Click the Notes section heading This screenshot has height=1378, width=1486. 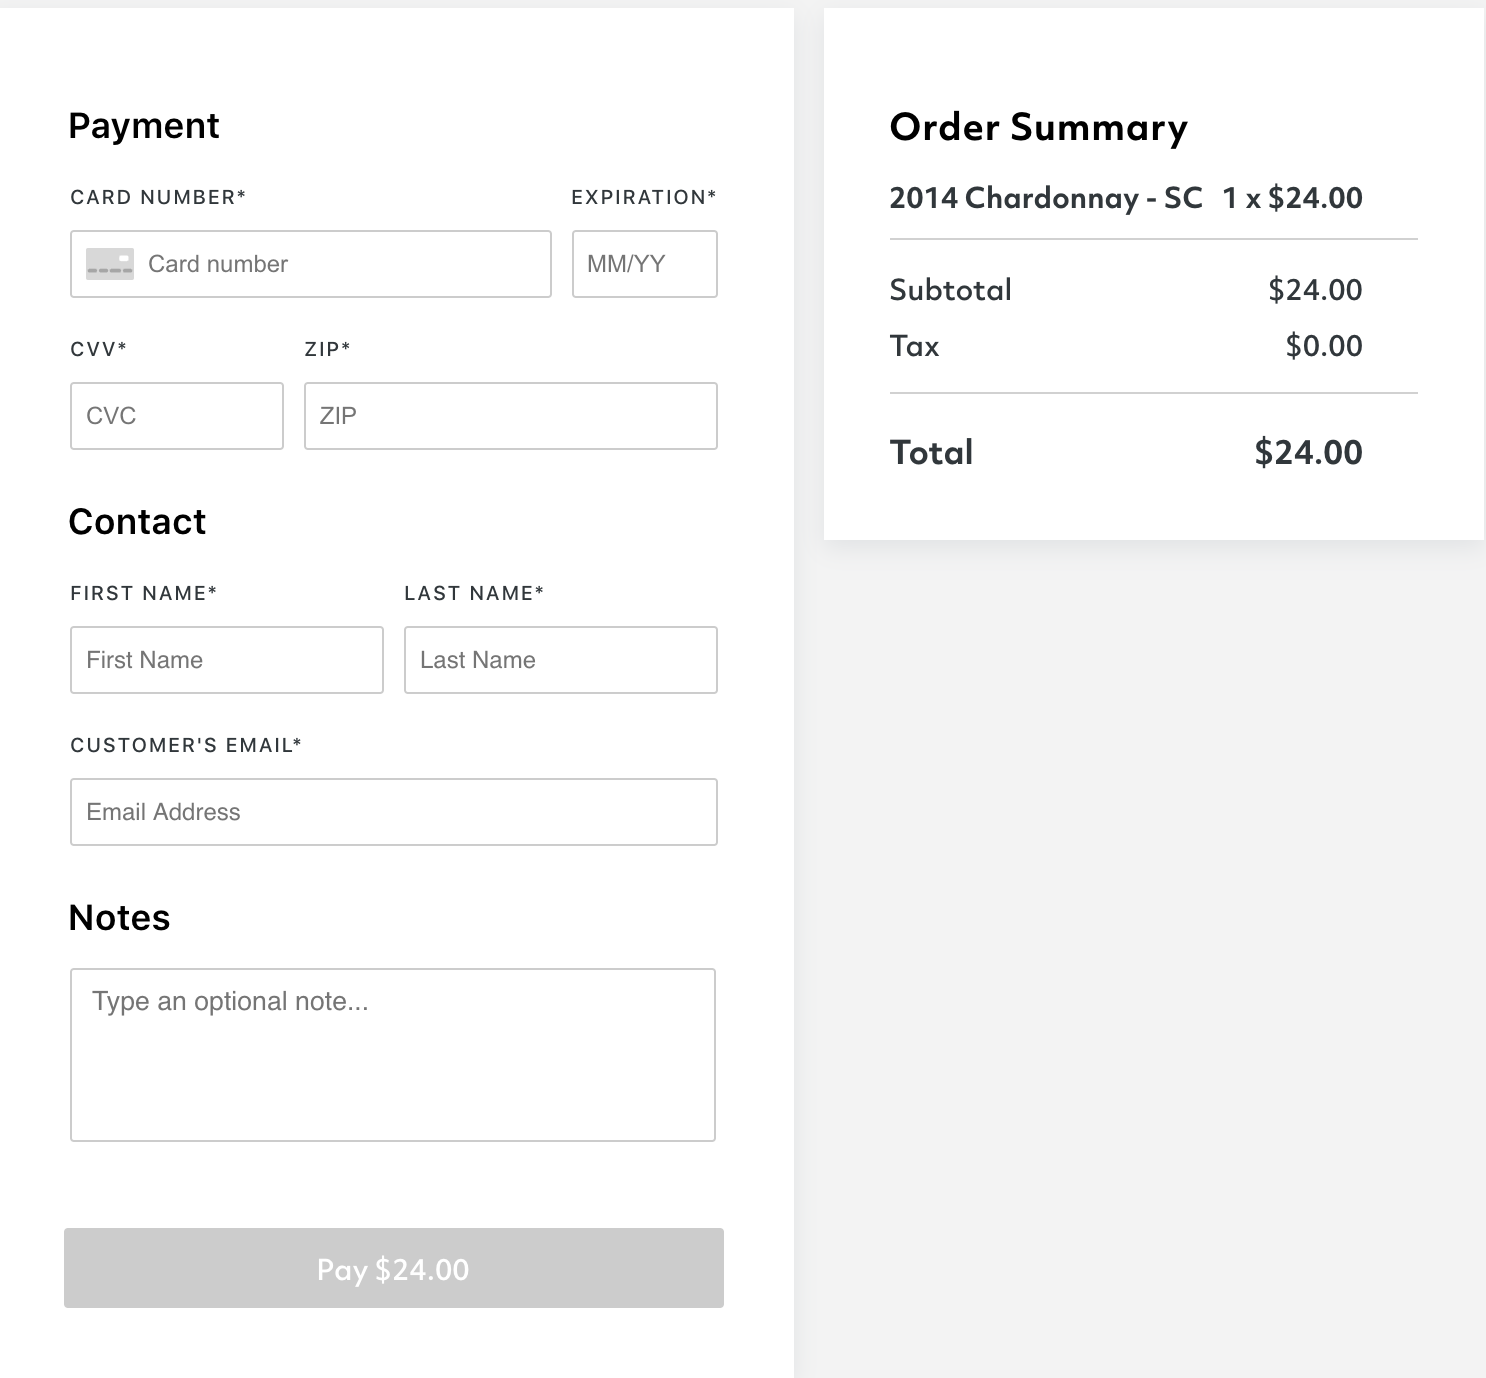point(119,918)
